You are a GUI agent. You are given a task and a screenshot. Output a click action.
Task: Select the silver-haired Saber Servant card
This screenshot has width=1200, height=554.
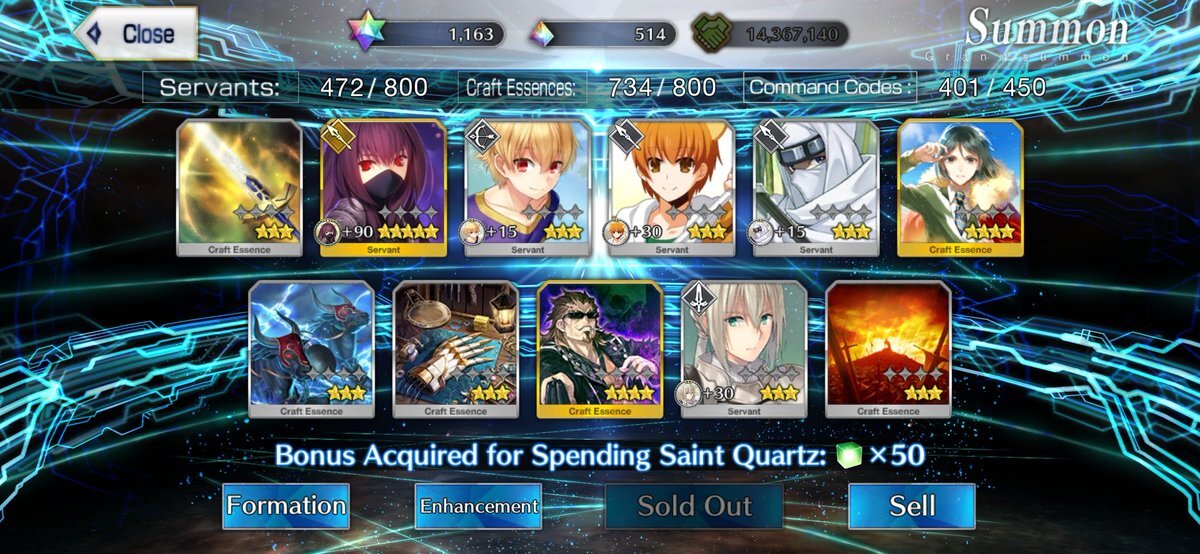tap(743, 348)
